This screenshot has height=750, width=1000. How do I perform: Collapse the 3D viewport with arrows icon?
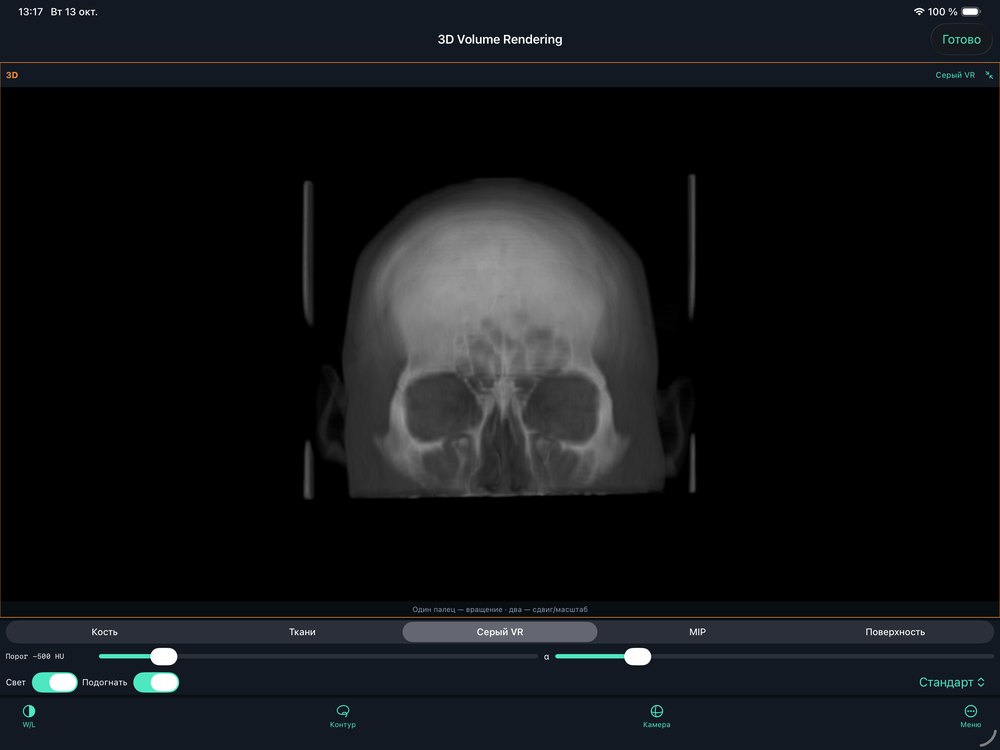pyautogui.click(x=989, y=75)
